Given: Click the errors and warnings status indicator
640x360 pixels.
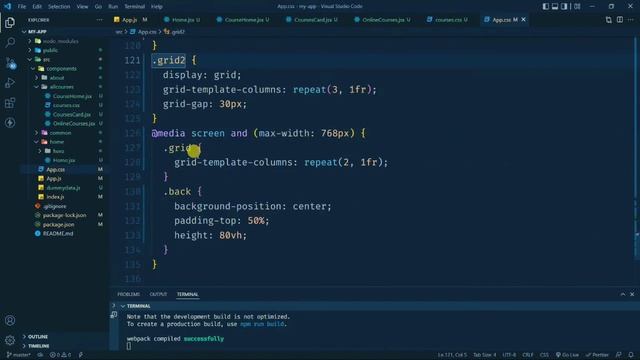Looking at the screenshot, I should pyautogui.click(x=60, y=355).
